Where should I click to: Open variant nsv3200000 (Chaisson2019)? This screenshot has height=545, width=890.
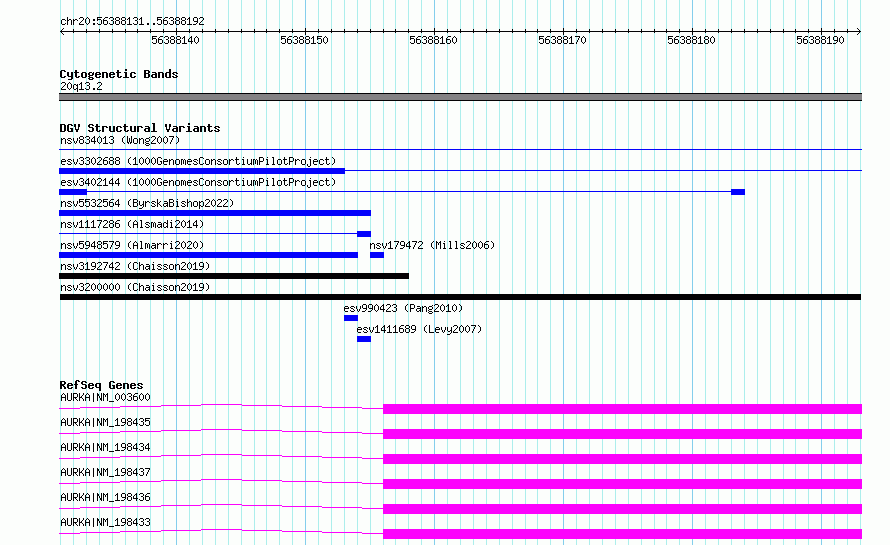tap(135, 287)
